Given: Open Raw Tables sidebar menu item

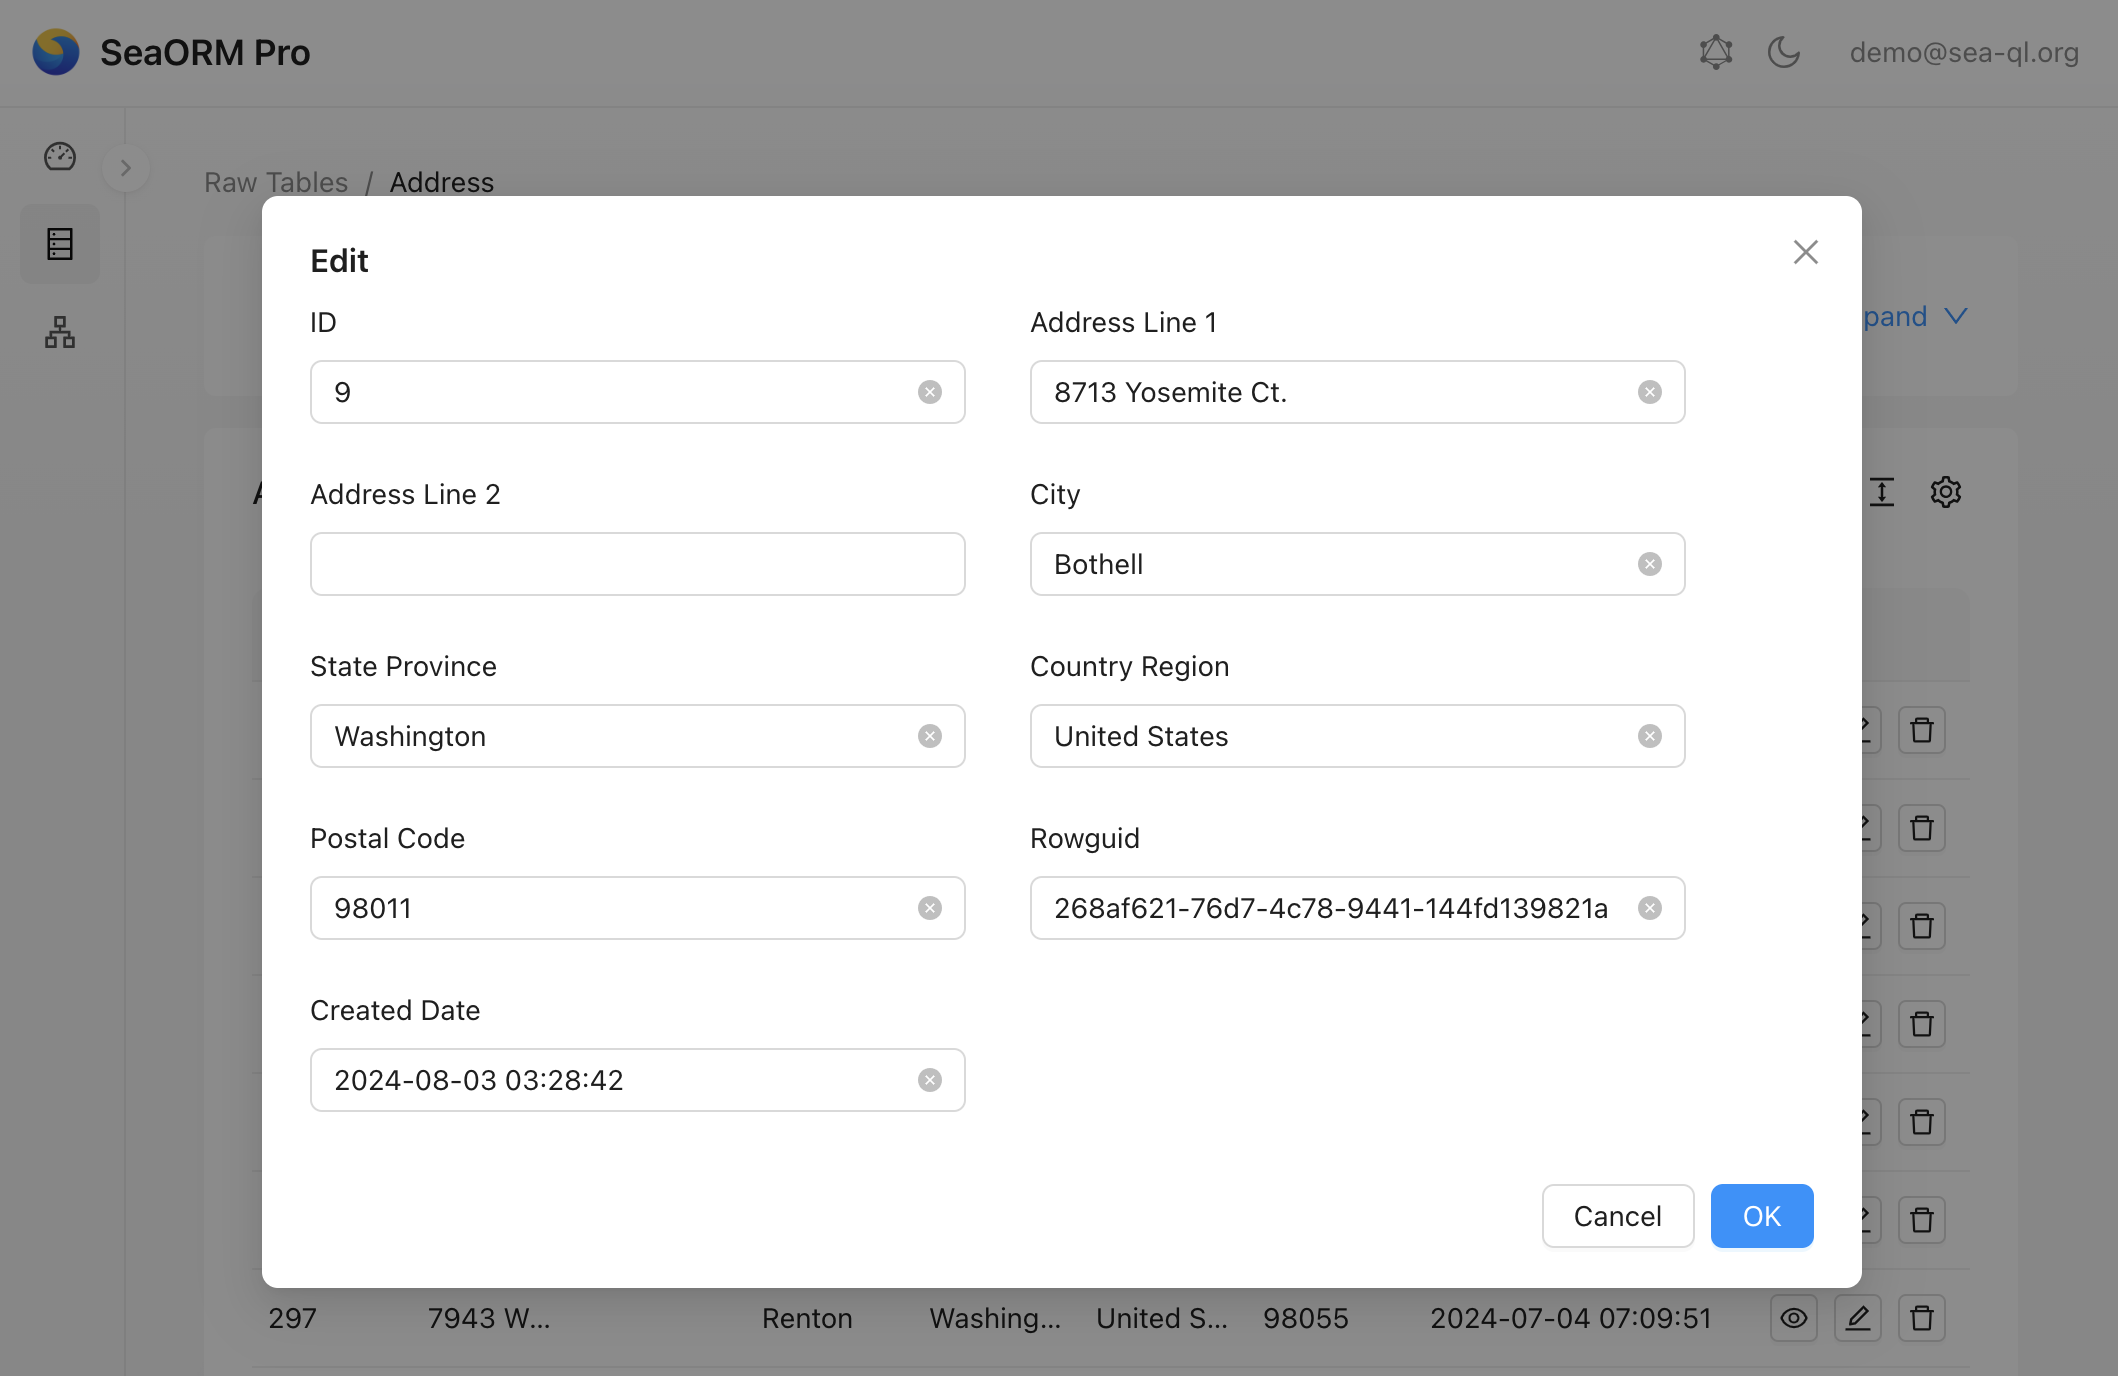Looking at the screenshot, I should [60, 244].
